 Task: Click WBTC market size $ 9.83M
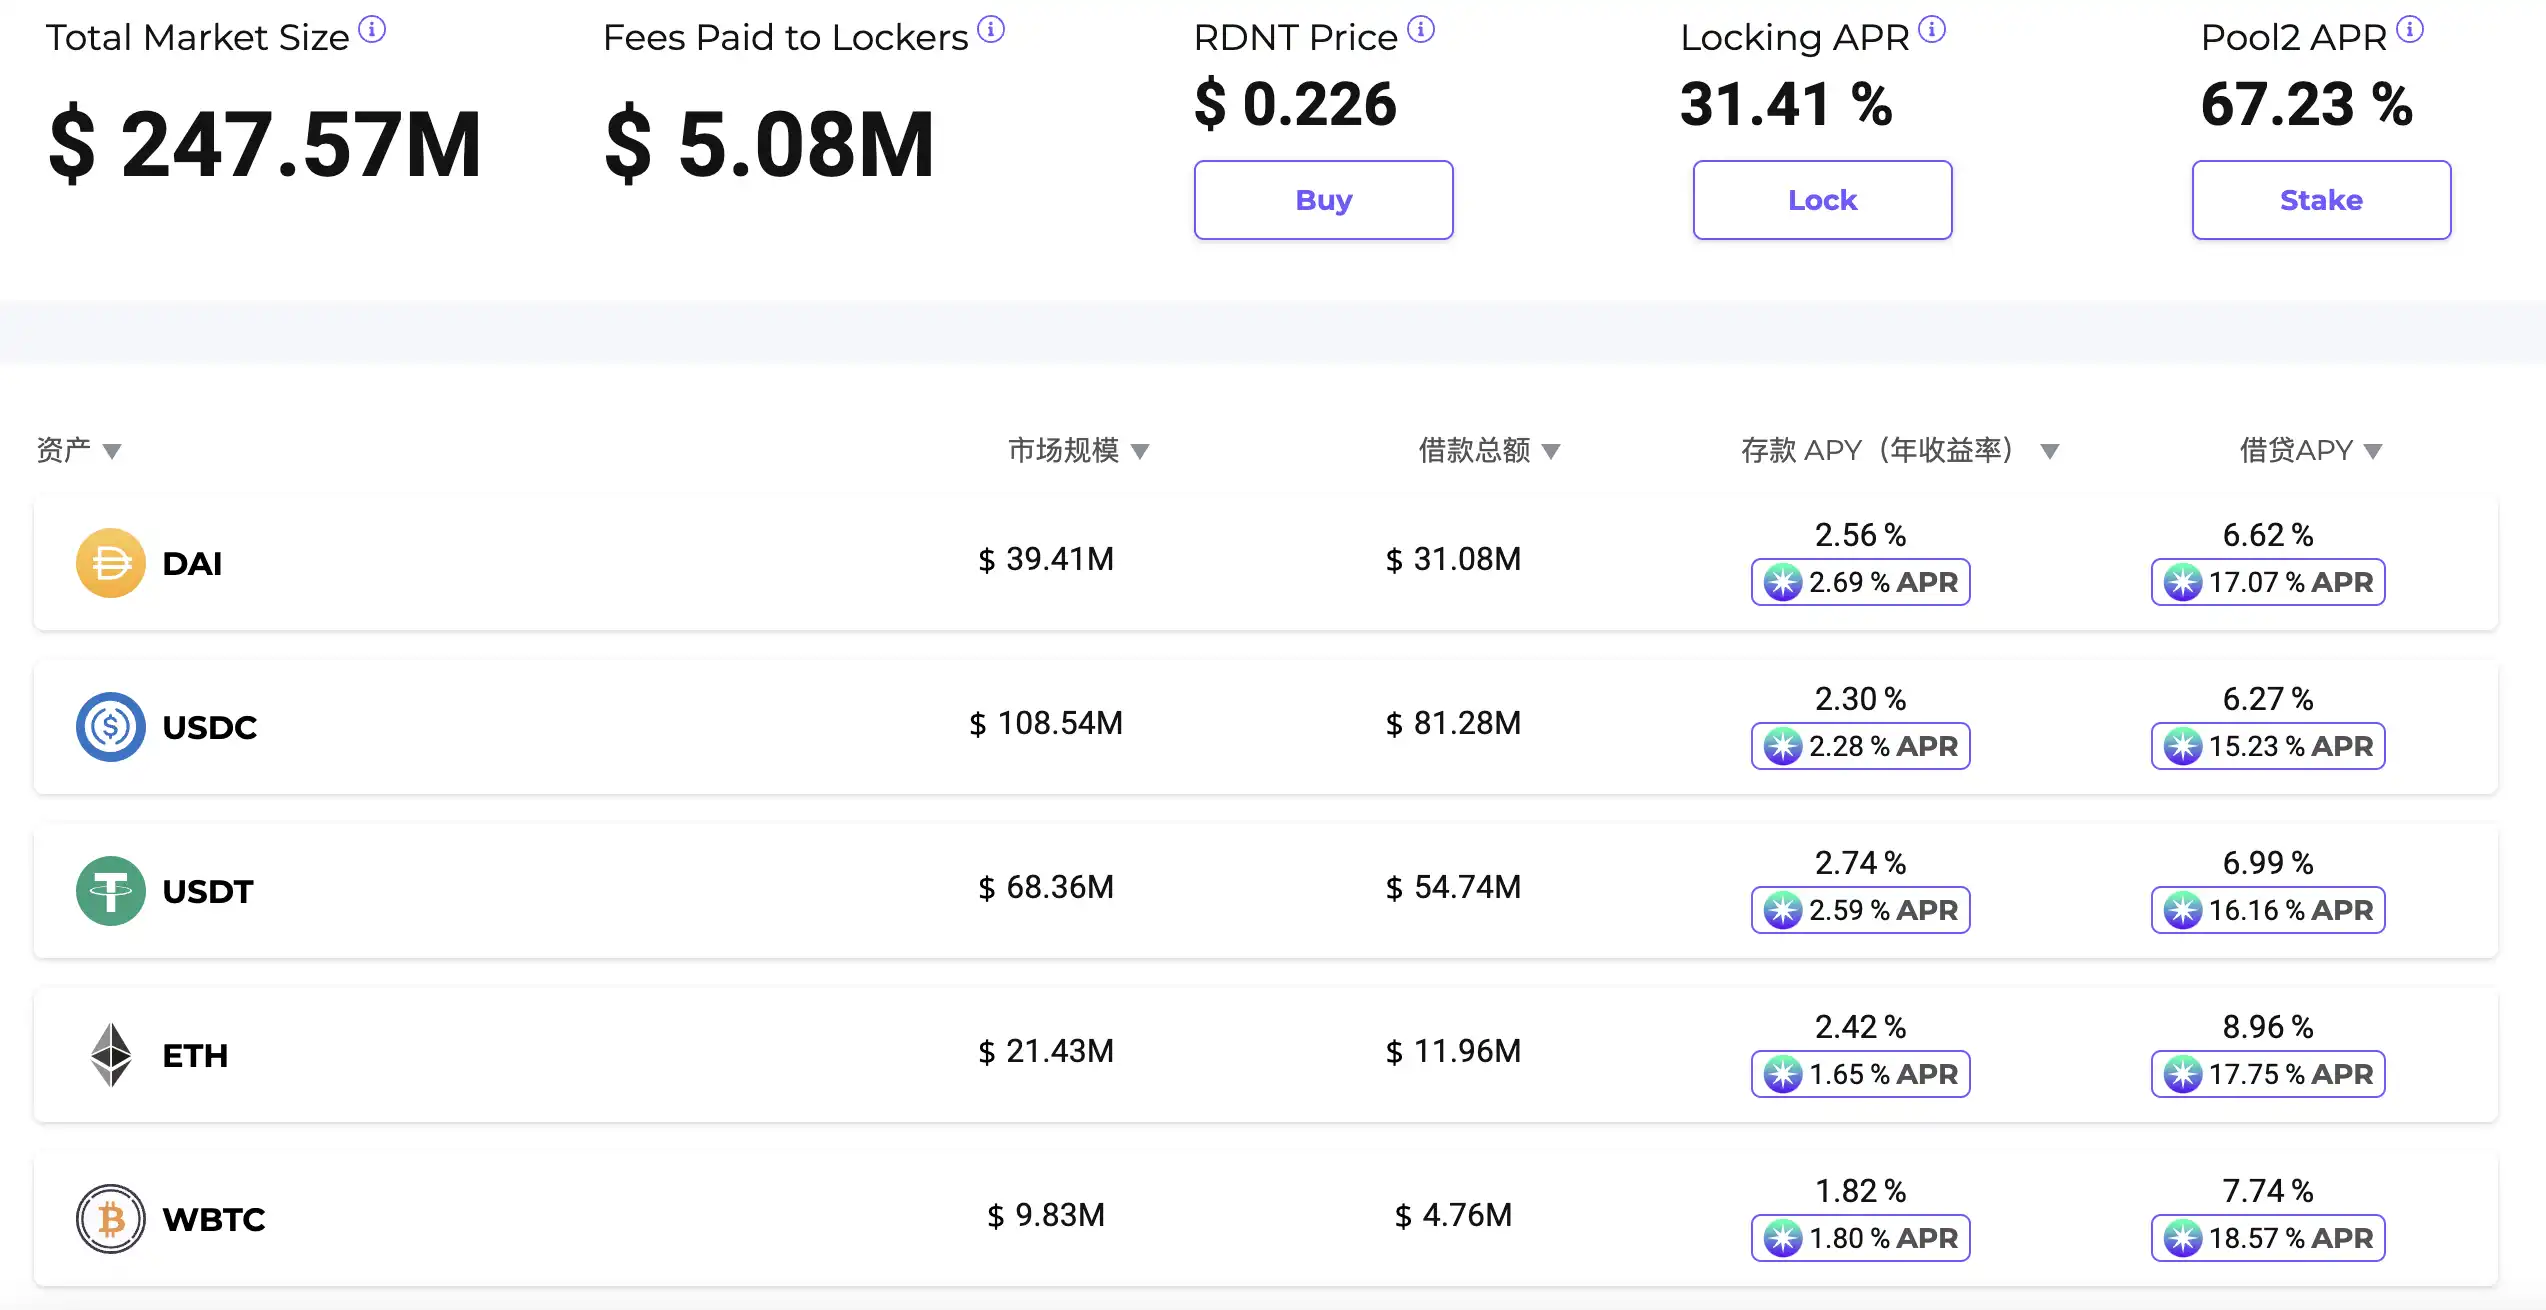pyautogui.click(x=1046, y=1215)
